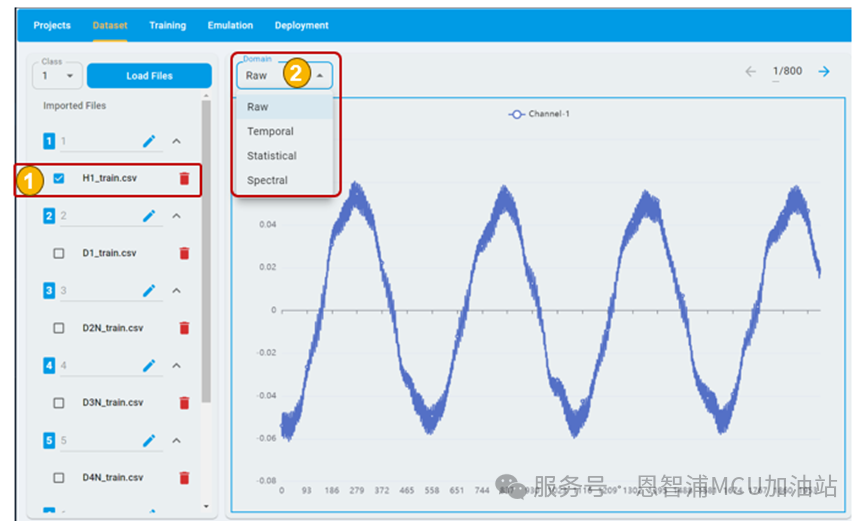Collapse class 2 file group

point(177,216)
